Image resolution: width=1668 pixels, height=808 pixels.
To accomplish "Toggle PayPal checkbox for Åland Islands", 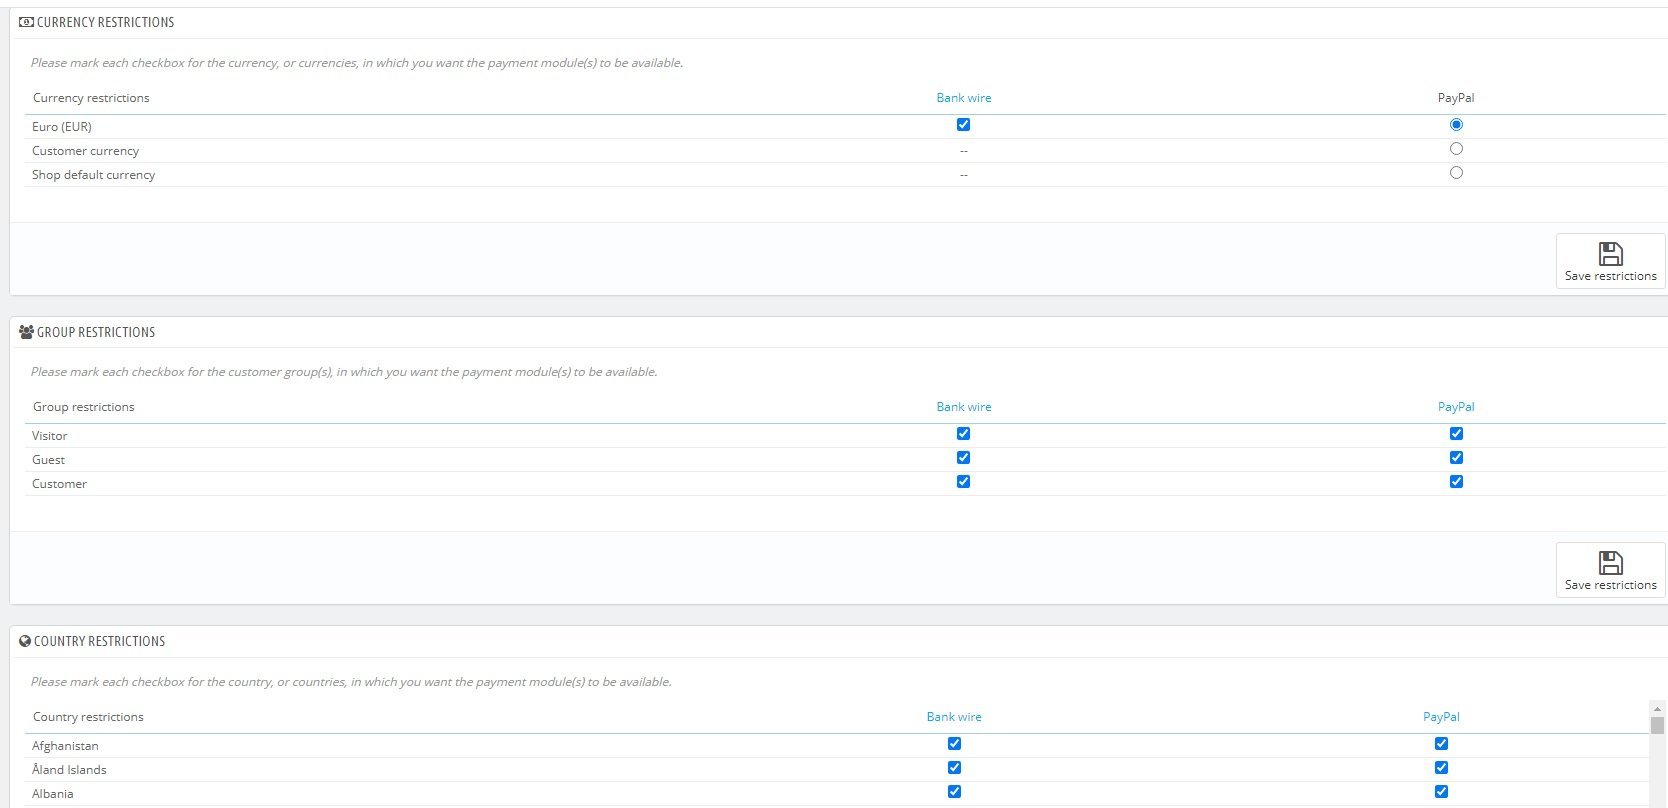I will tap(1441, 768).
